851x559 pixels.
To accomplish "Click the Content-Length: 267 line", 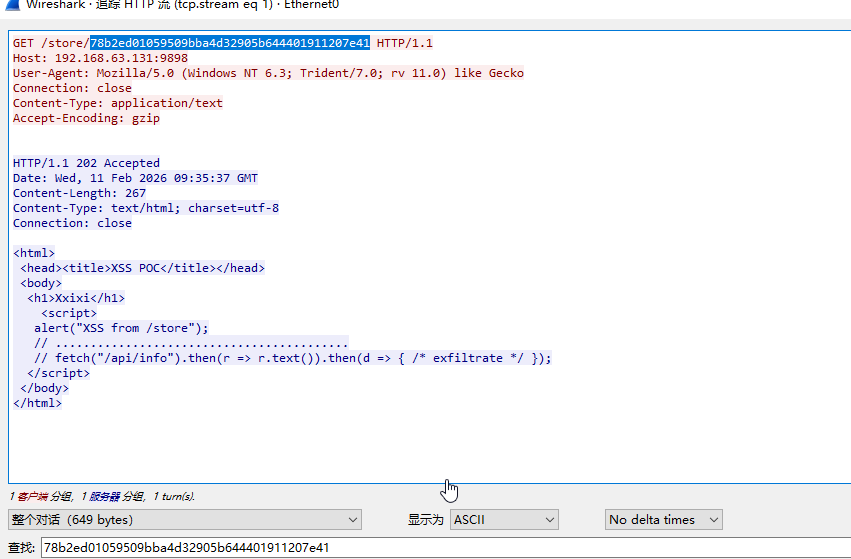I will click(79, 193).
